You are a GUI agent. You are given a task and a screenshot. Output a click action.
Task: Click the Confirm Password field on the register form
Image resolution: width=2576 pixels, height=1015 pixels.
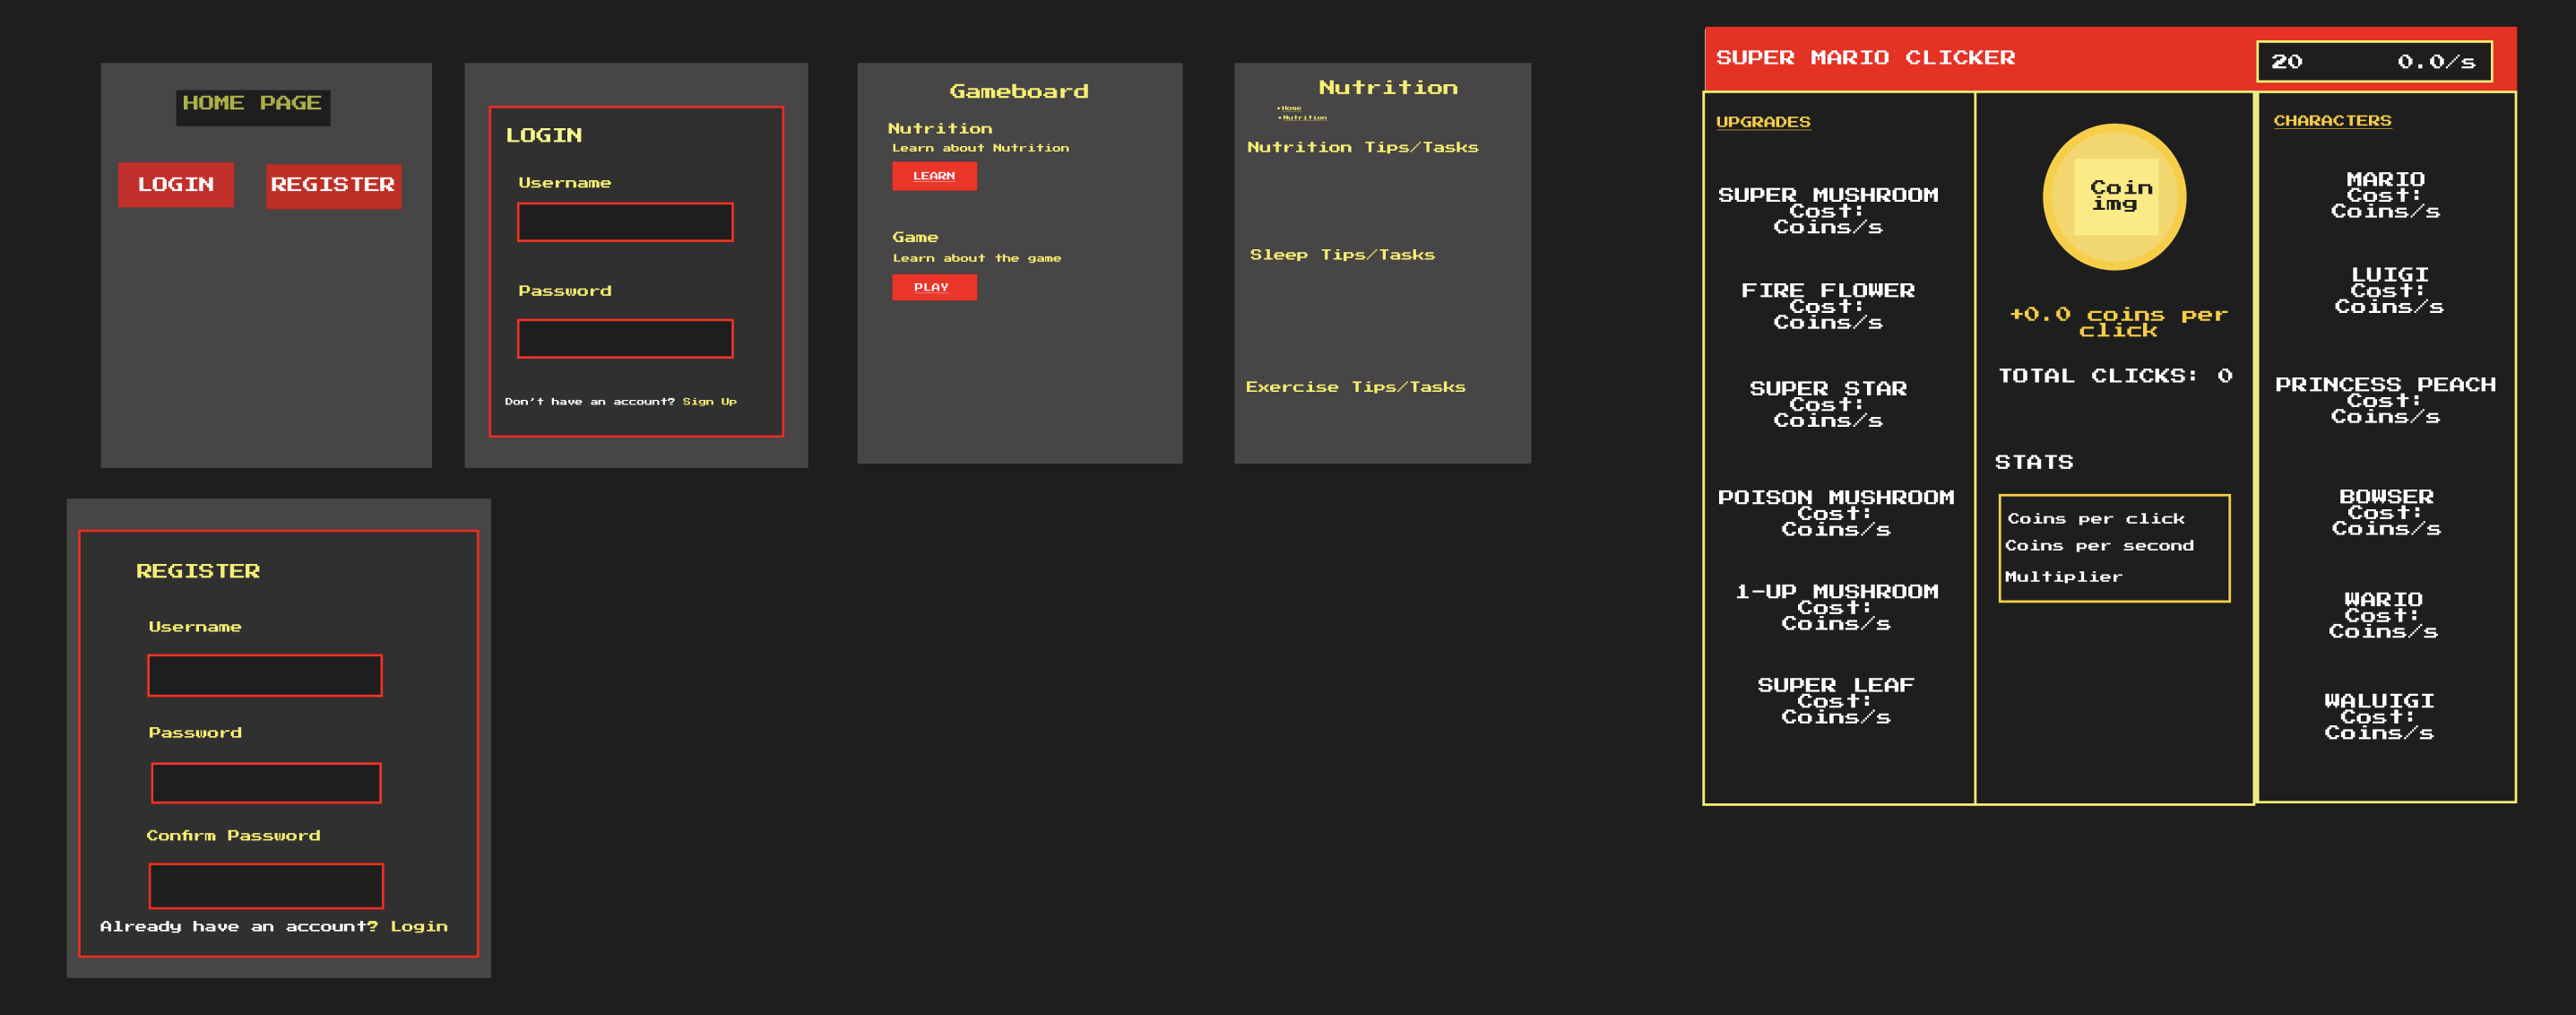pos(265,886)
